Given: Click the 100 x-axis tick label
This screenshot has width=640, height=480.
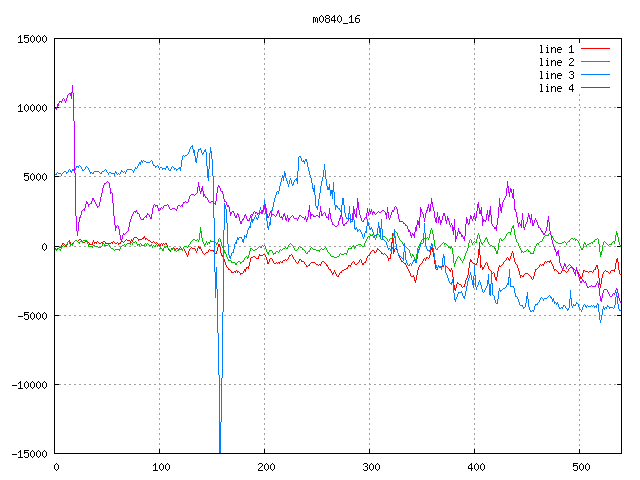Looking at the screenshot, I should pyautogui.click(x=160, y=467).
